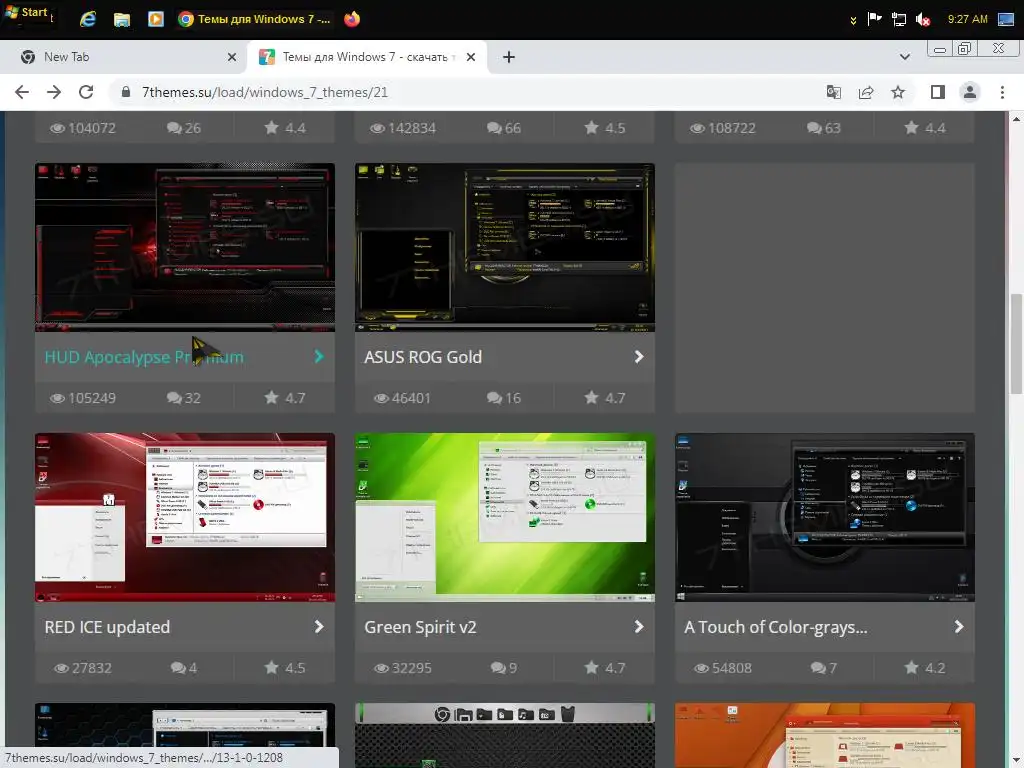Open the network status tray icon

[x=899, y=19]
